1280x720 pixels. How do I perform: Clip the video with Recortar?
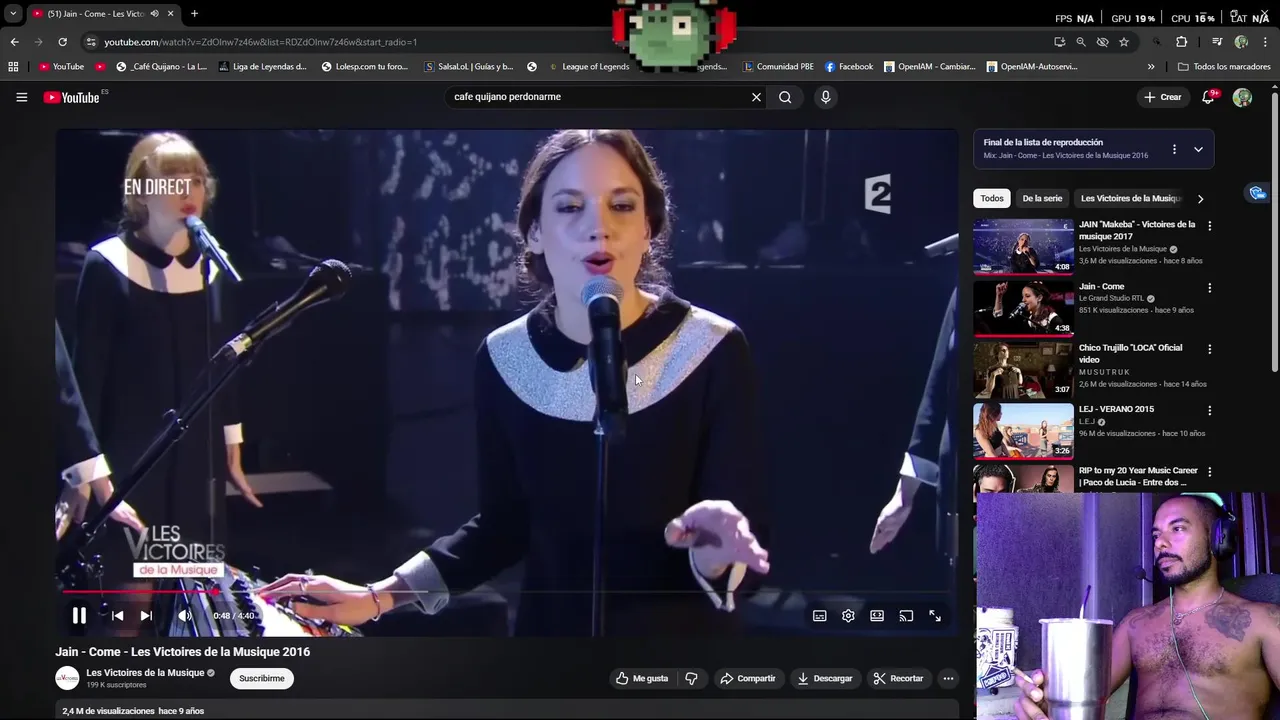[x=898, y=678]
